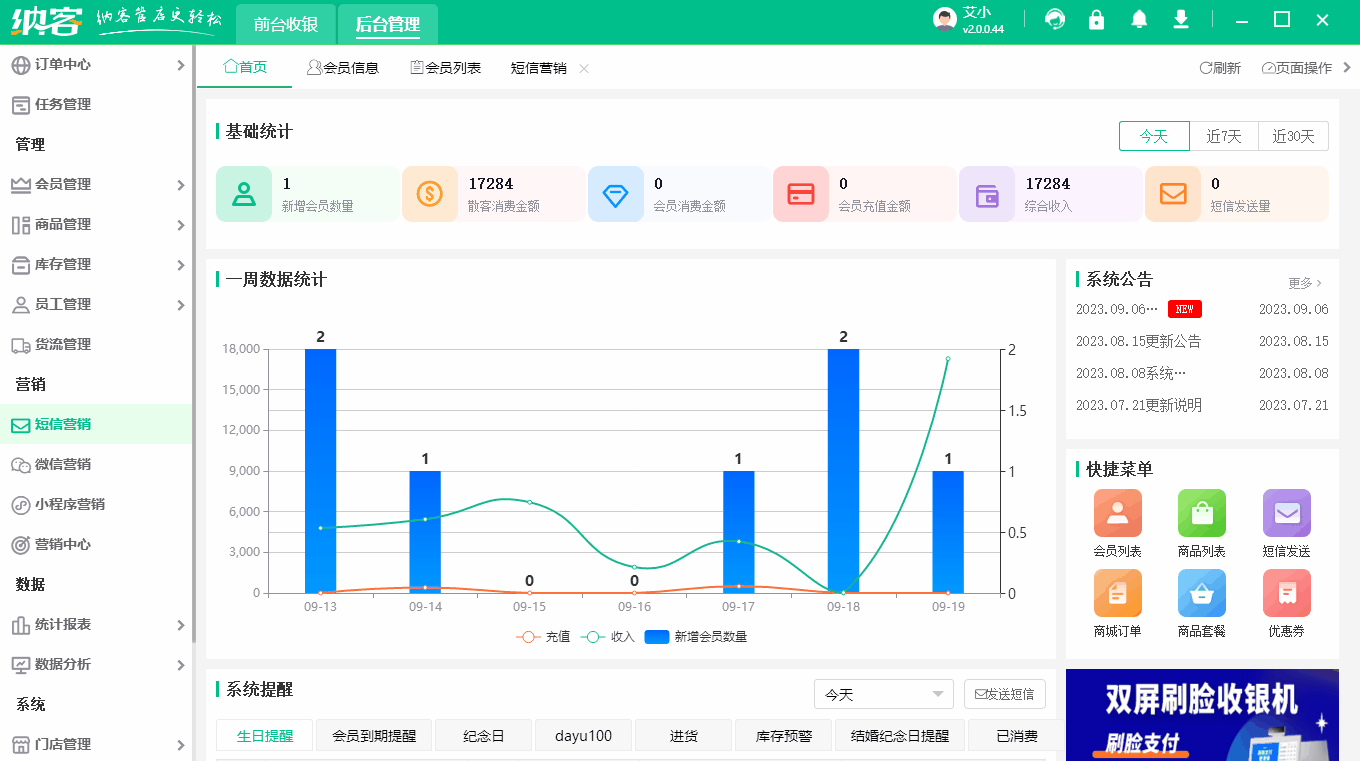Click the notification bell in the top bar

tap(1138, 19)
